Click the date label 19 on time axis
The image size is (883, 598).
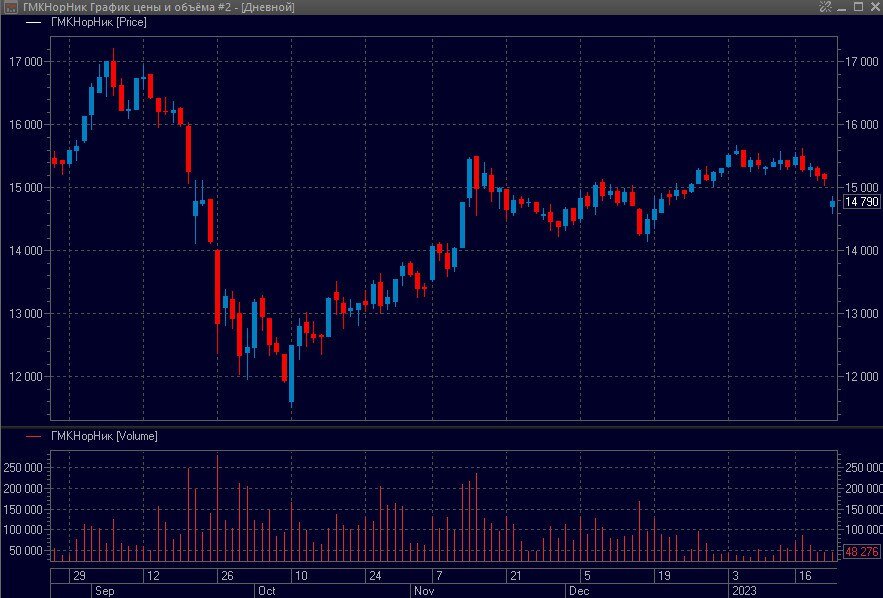click(x=664, y=576)
